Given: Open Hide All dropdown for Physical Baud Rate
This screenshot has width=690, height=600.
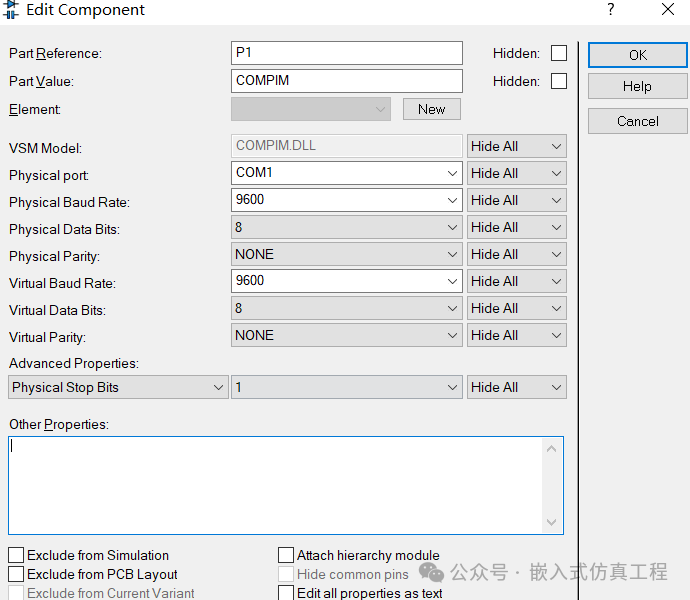Looking at the screenshot, I should pyautogui.click(x=517, y=200).
